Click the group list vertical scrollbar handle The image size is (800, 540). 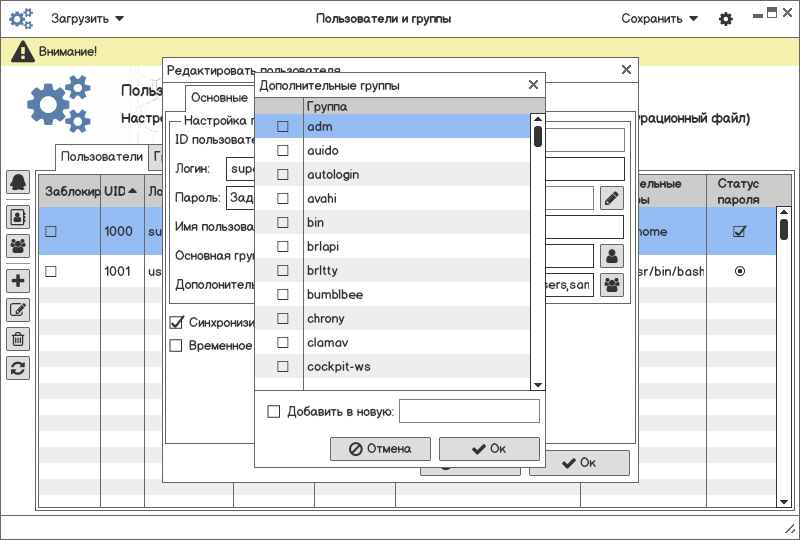537,135
